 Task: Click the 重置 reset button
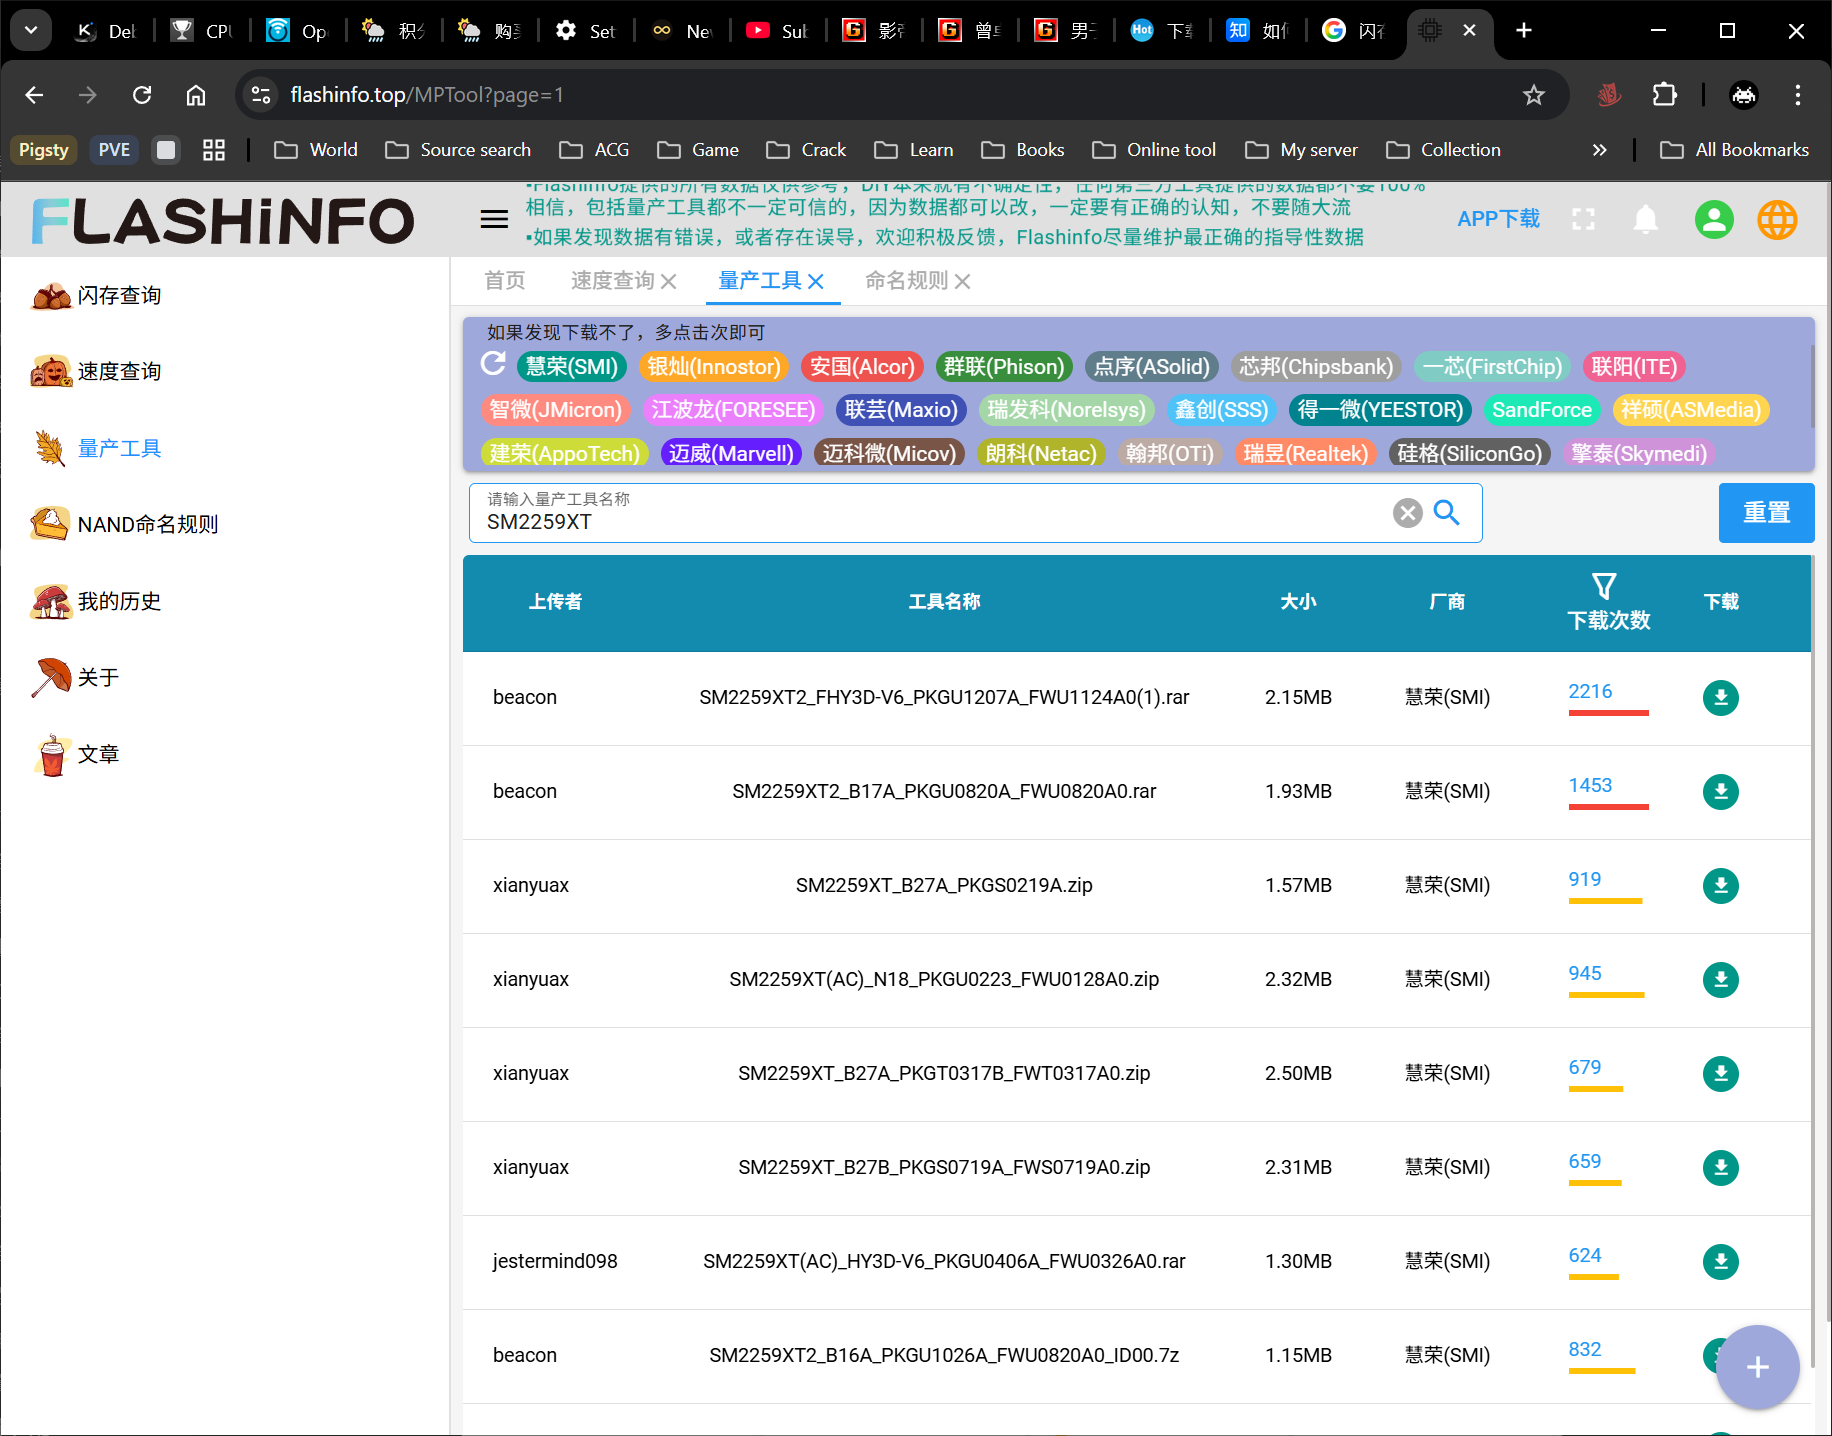[x=1766, y=513]
